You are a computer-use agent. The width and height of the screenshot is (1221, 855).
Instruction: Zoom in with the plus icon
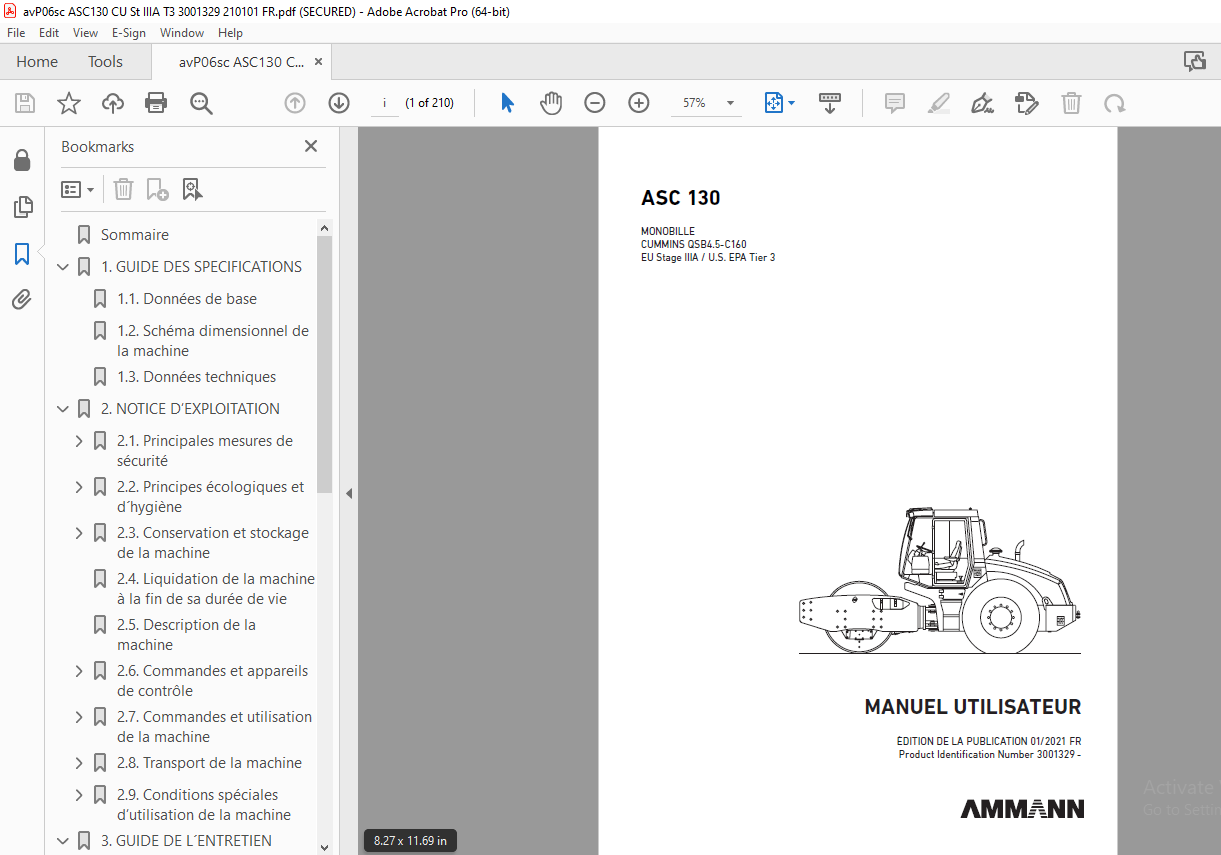tap(639, 103)
